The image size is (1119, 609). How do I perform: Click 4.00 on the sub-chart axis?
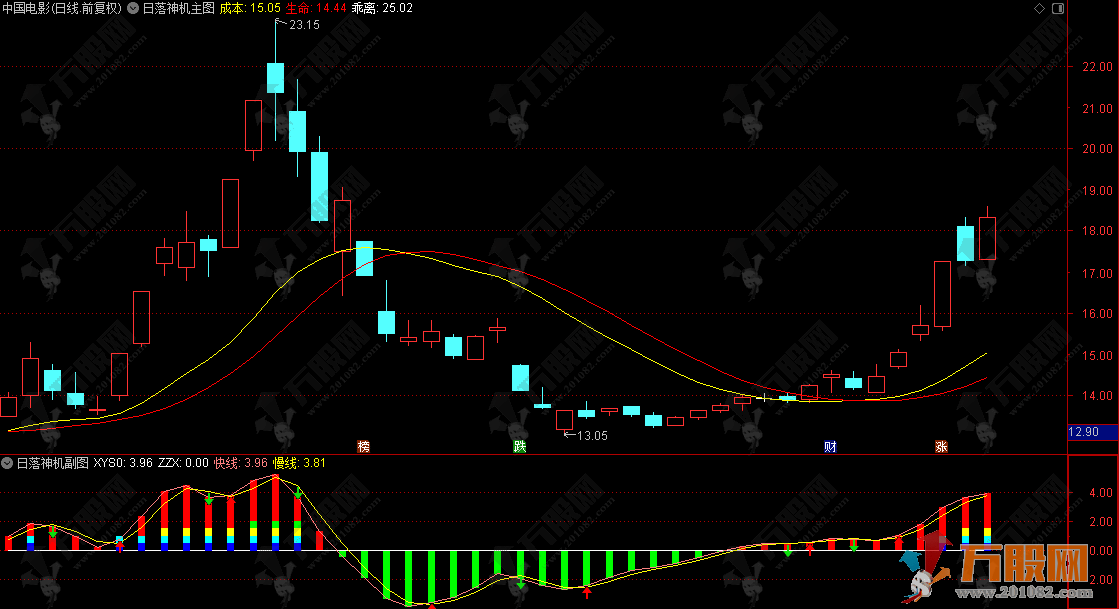1101,493
